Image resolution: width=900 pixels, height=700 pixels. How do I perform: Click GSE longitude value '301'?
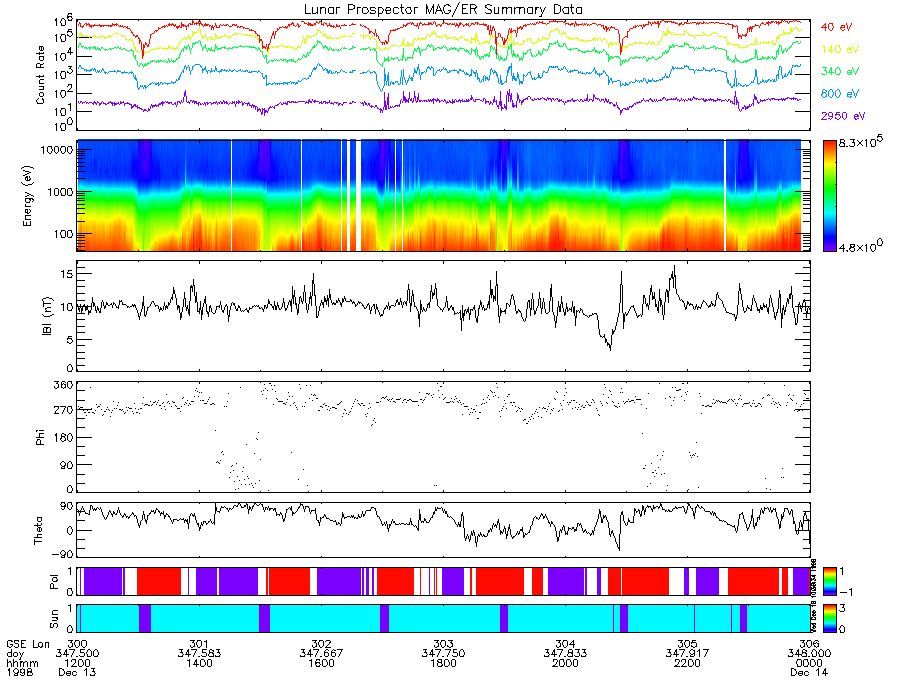point(199,644)
